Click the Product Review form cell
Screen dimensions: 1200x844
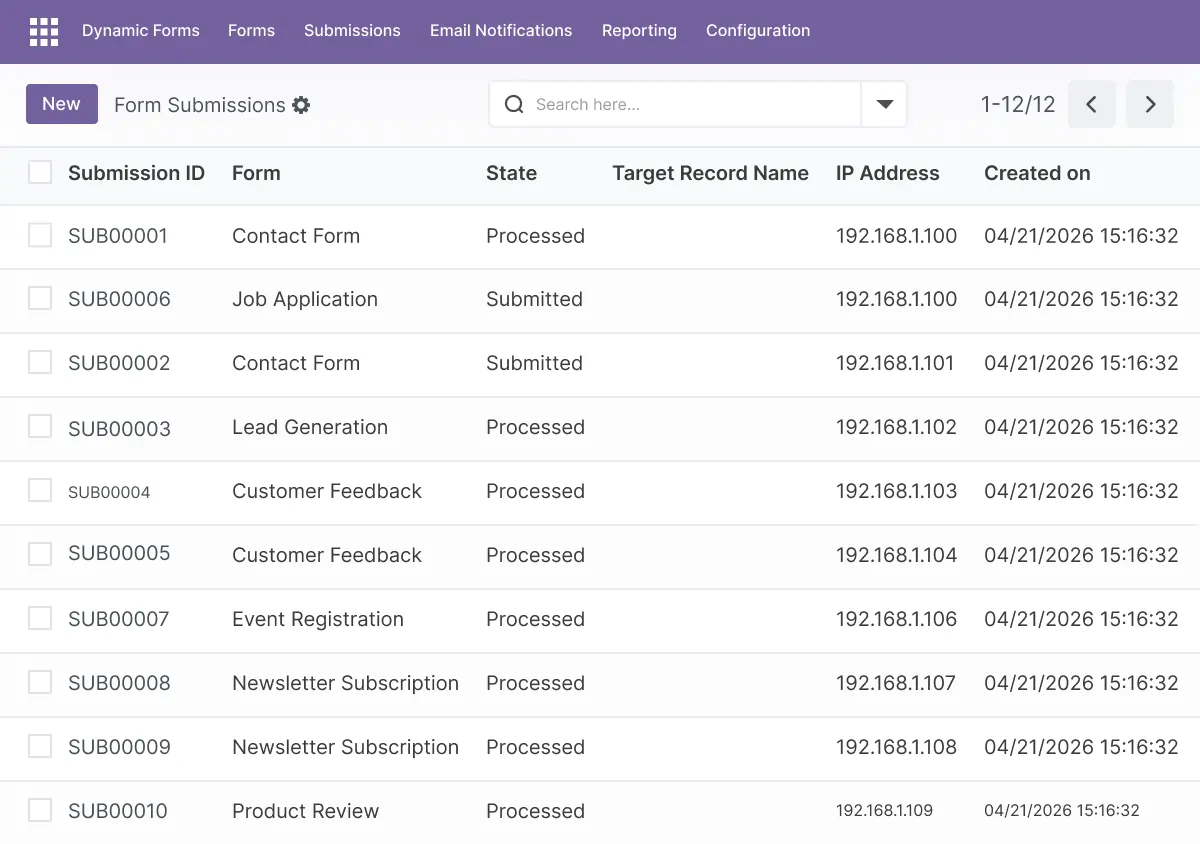305,811
